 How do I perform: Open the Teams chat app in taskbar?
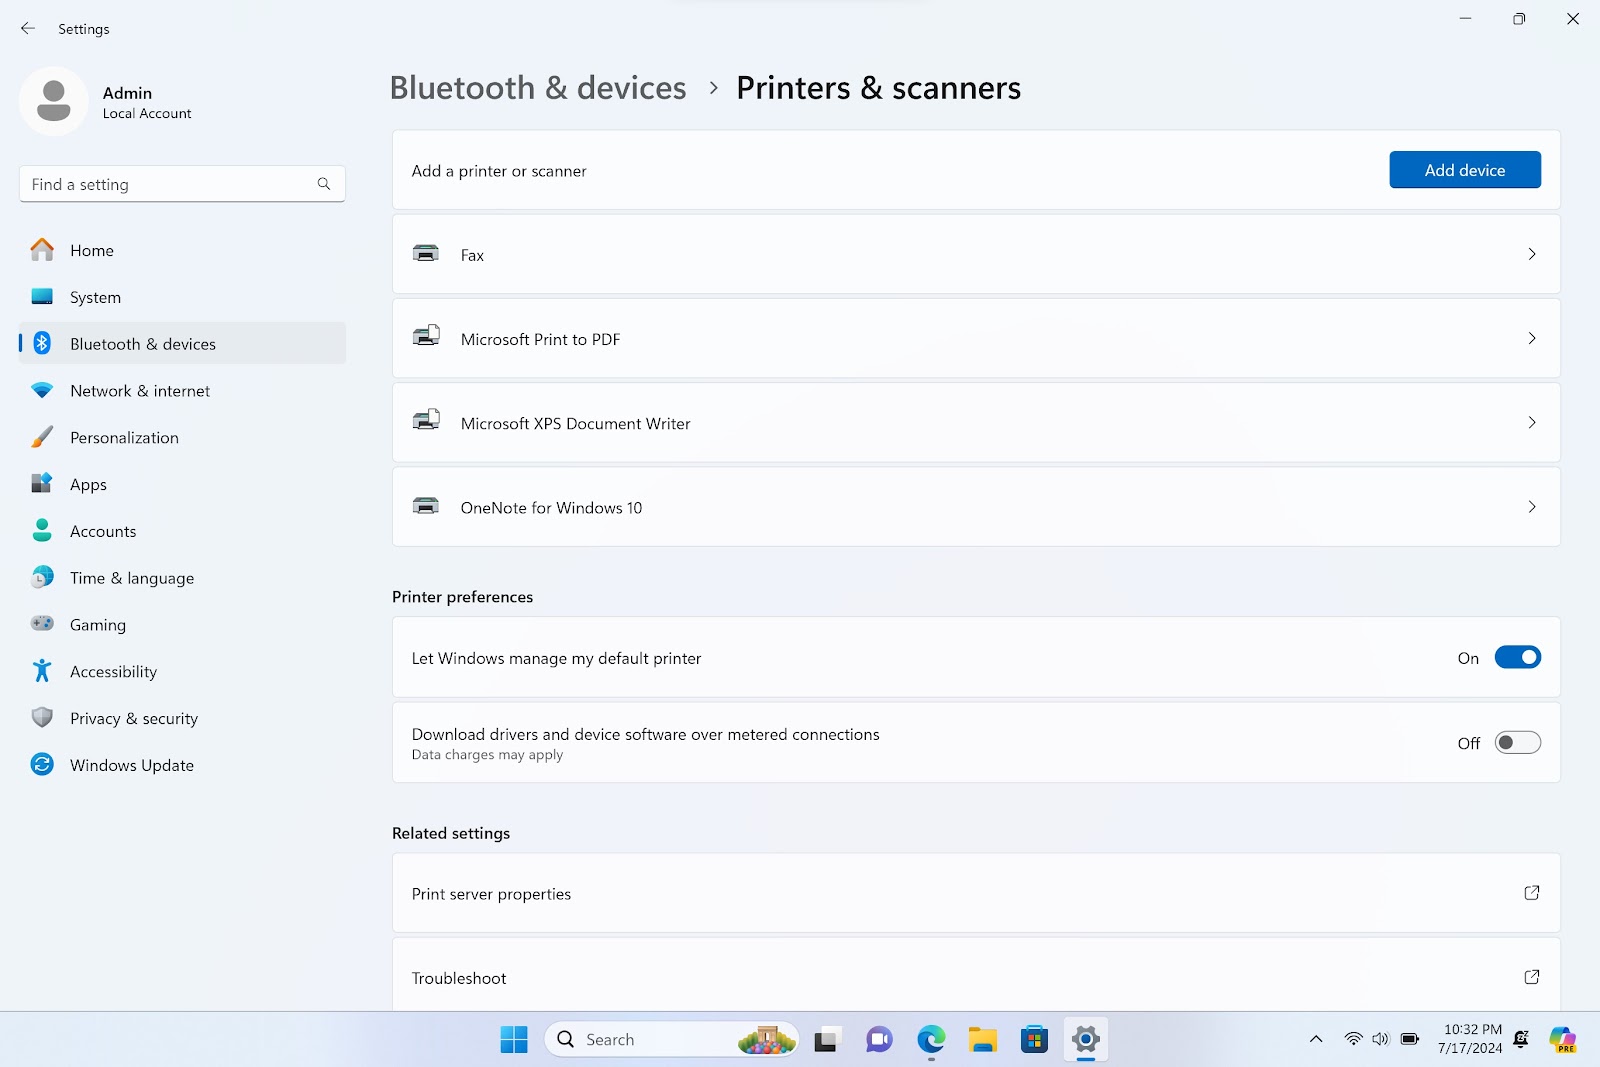pyautogui.click(x=879, y=1040)
